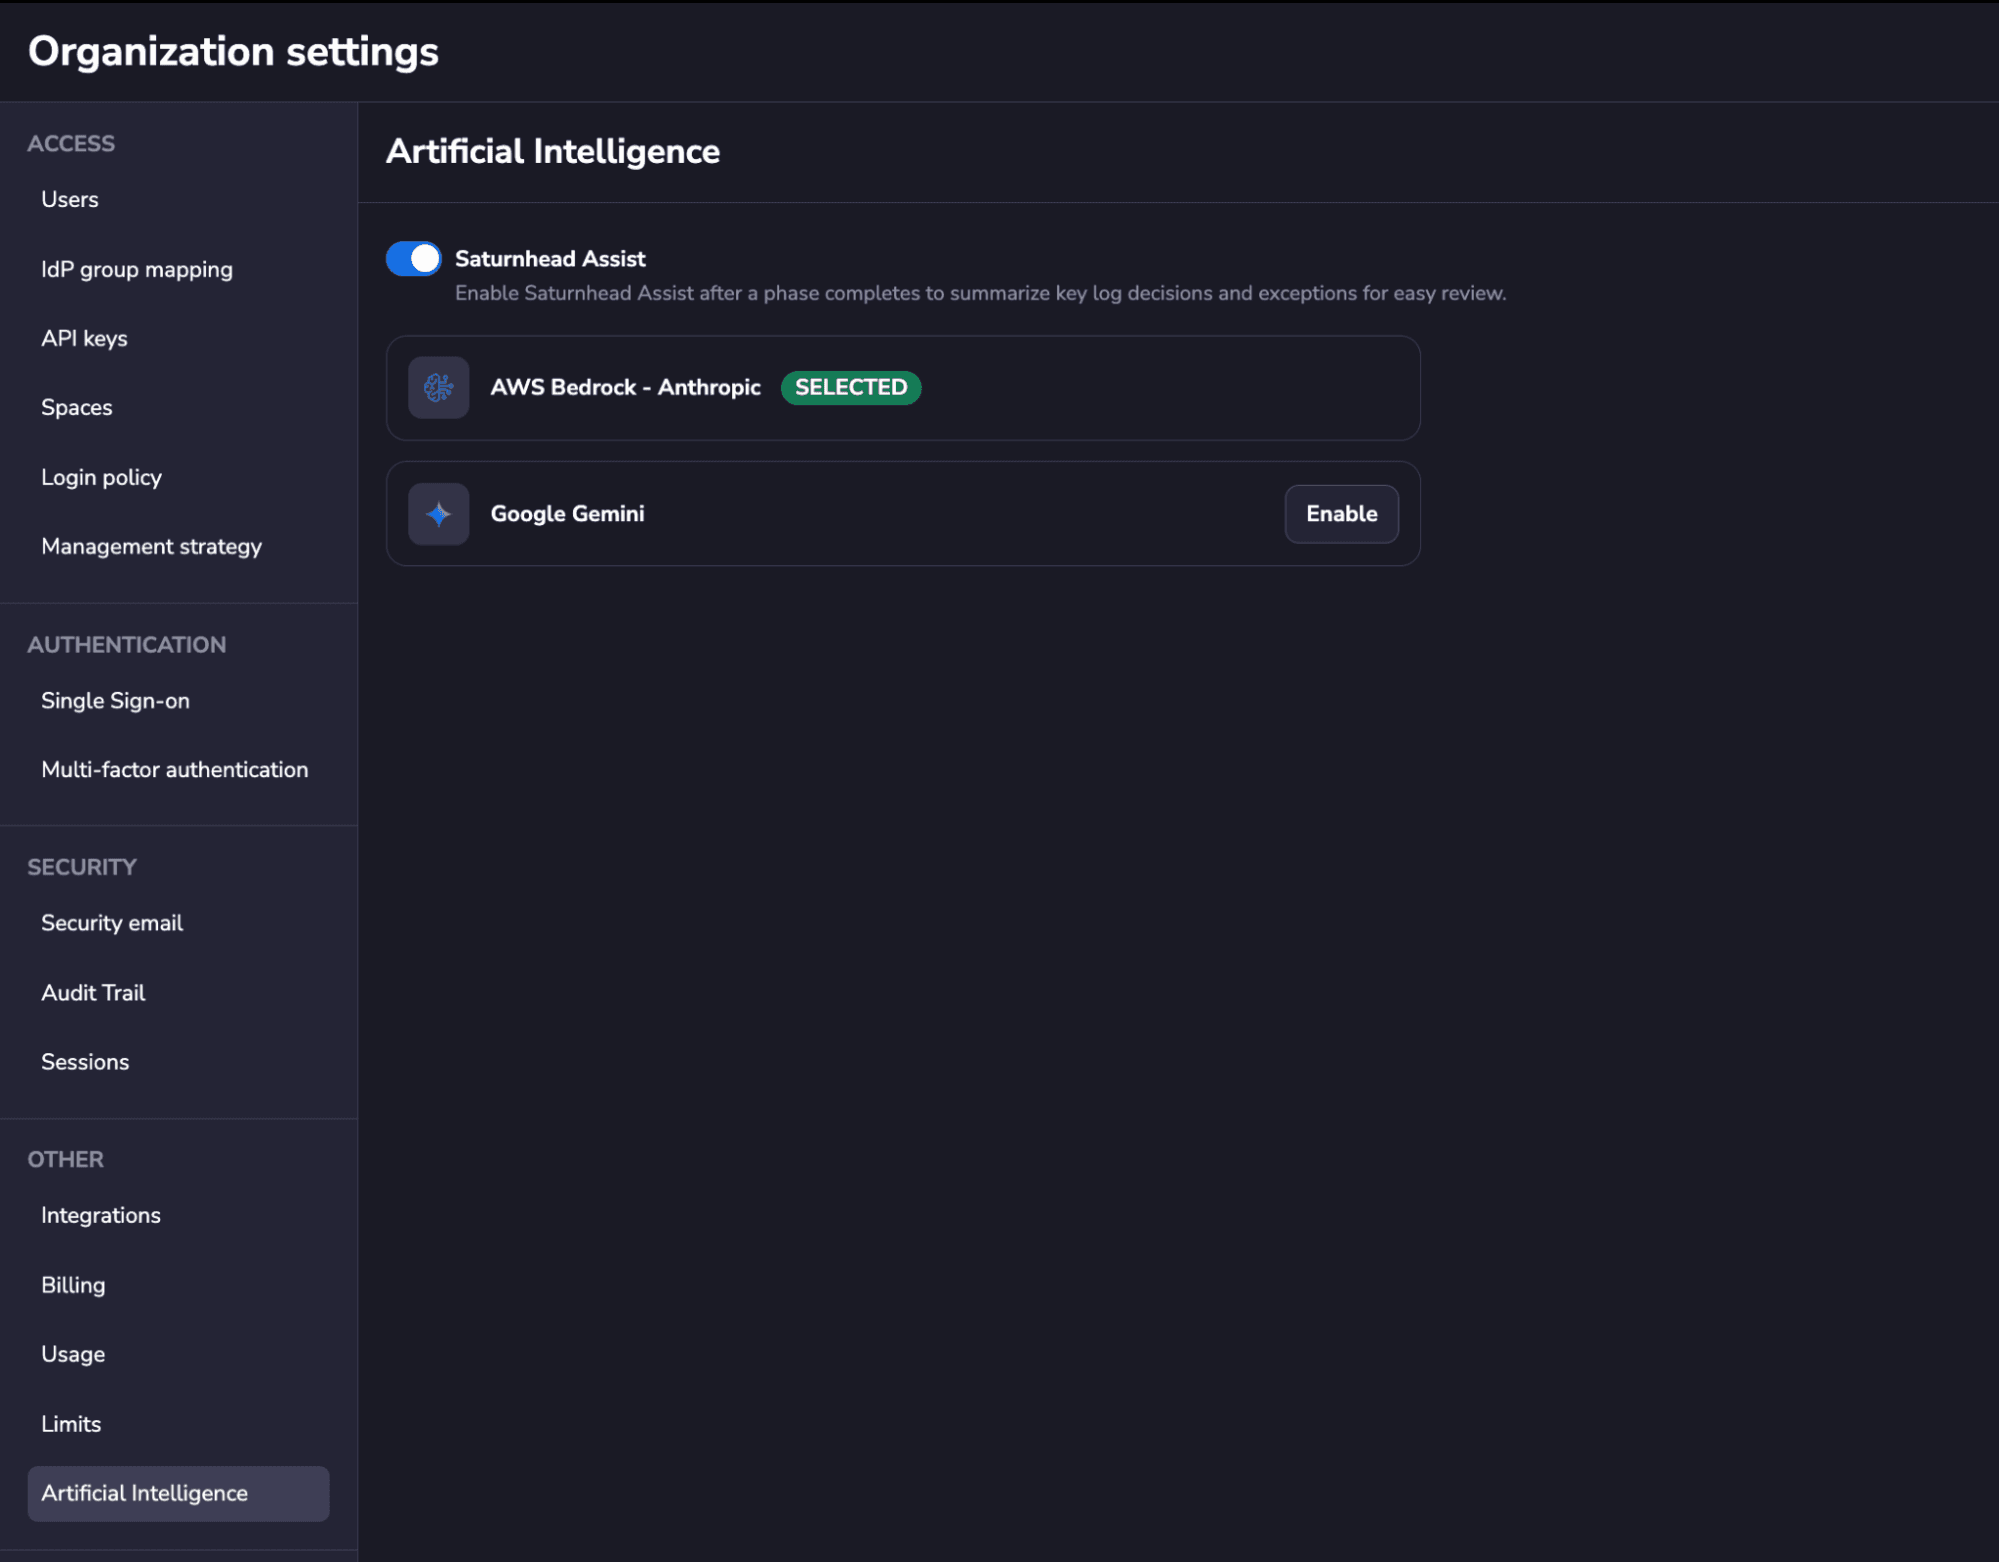Screen dimensions: 1999x1562
Task: Click the OTHER section header
Action: pyautogui.click(x=66, y=1160)
